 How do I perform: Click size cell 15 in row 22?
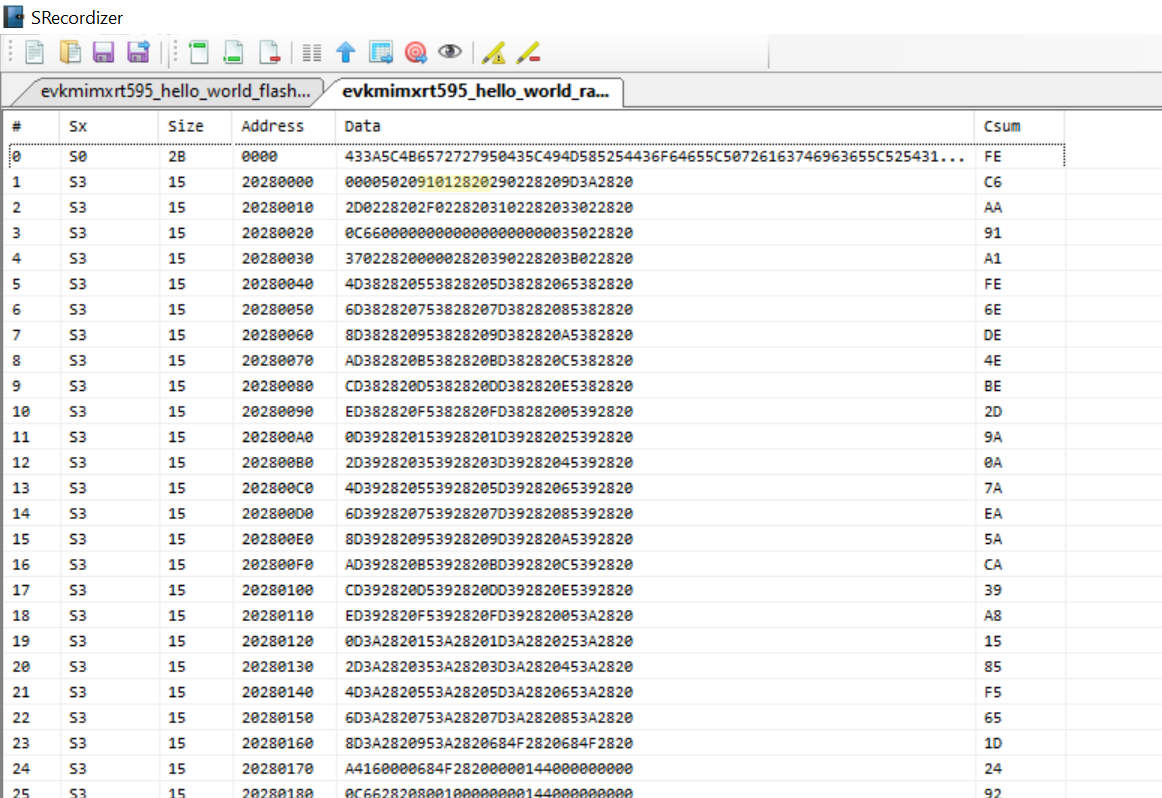point(195,718)
